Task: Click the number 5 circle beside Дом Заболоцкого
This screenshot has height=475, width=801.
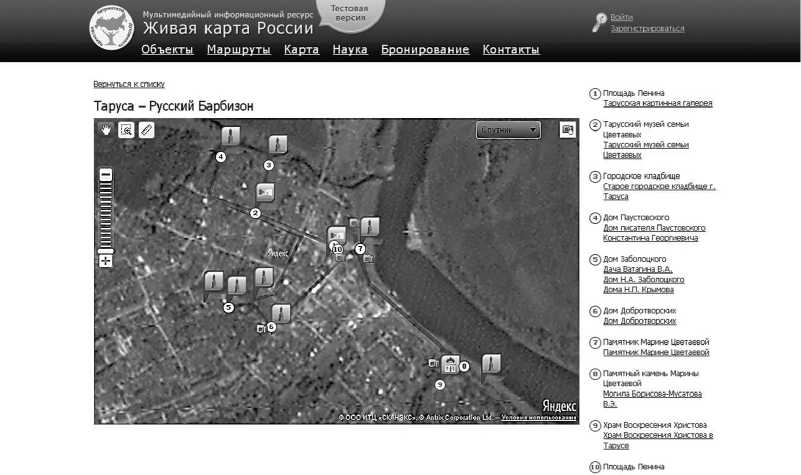Action: [x=595, y=259]
